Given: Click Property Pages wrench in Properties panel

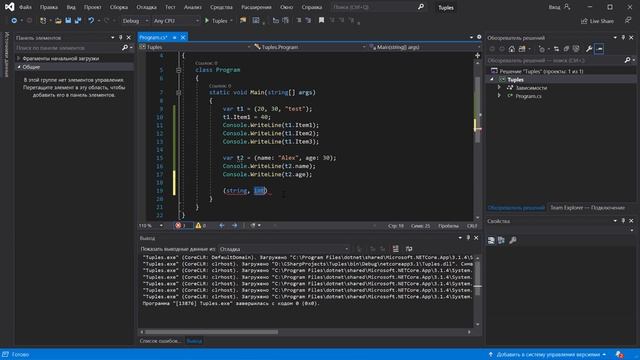Looking at the screenshot, I should pyautogui.click(x=513, y=240).
